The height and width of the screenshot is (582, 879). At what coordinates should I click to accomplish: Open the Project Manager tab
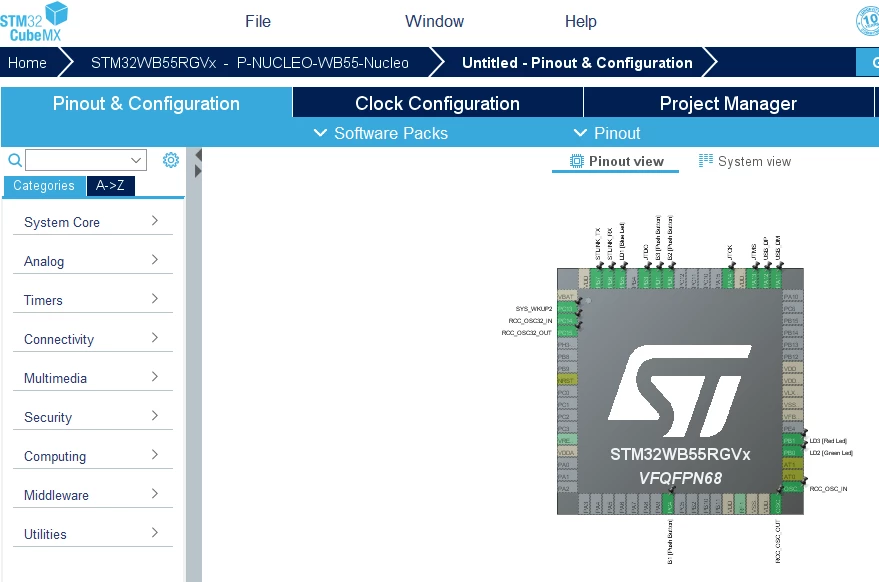pos(728,103)
